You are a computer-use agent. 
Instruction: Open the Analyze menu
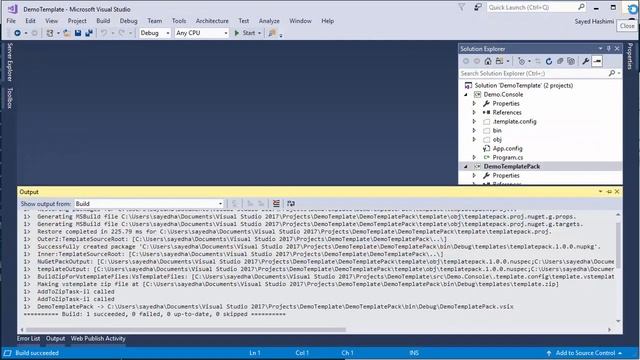click(x=269, y=21)
